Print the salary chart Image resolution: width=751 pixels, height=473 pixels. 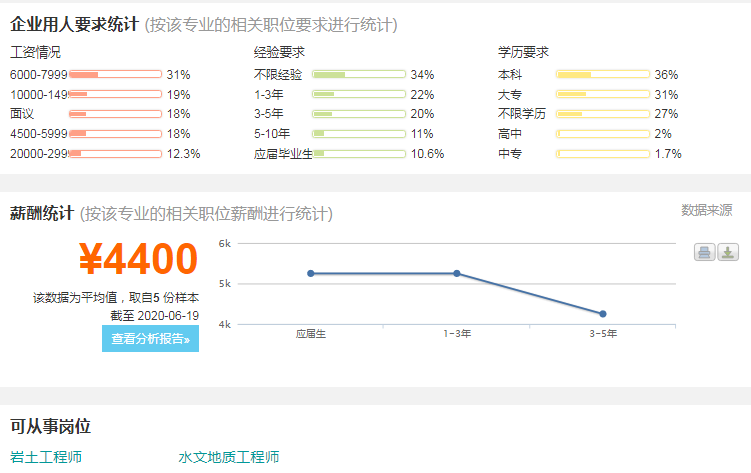pyautogui.click(x=705, y=252)
